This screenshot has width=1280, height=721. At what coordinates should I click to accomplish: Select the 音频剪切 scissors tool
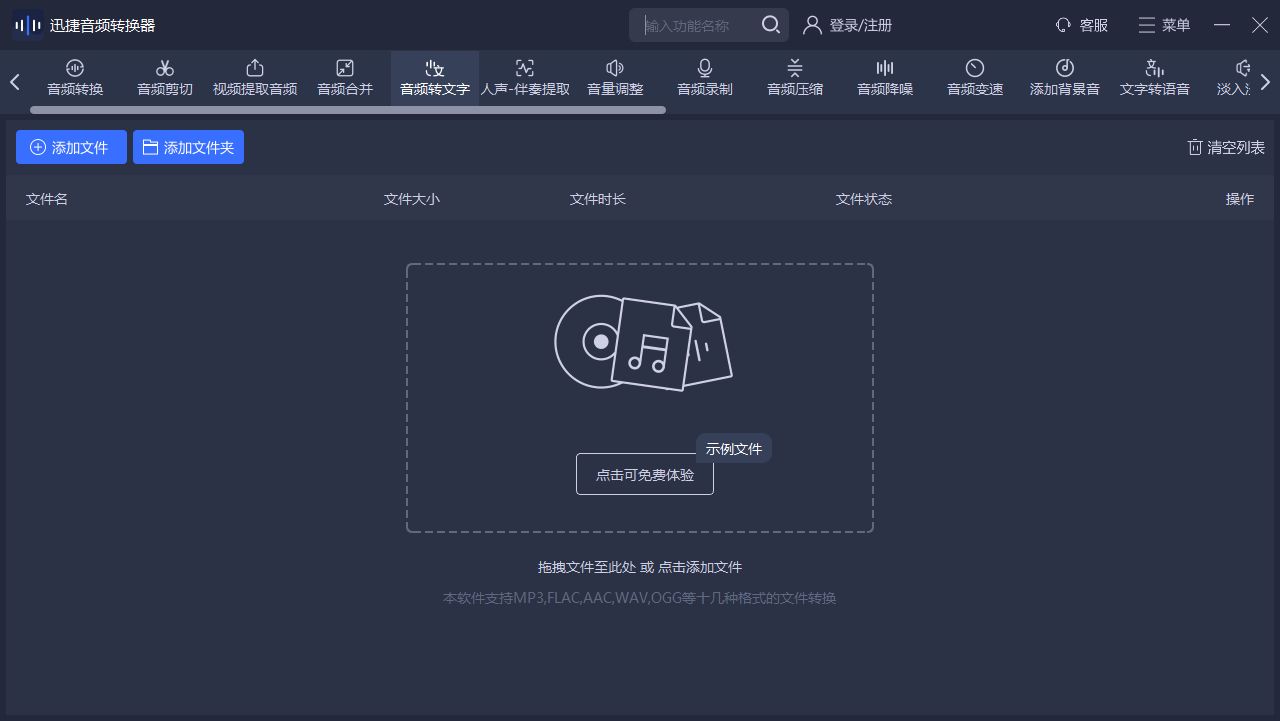click(165, 78)
